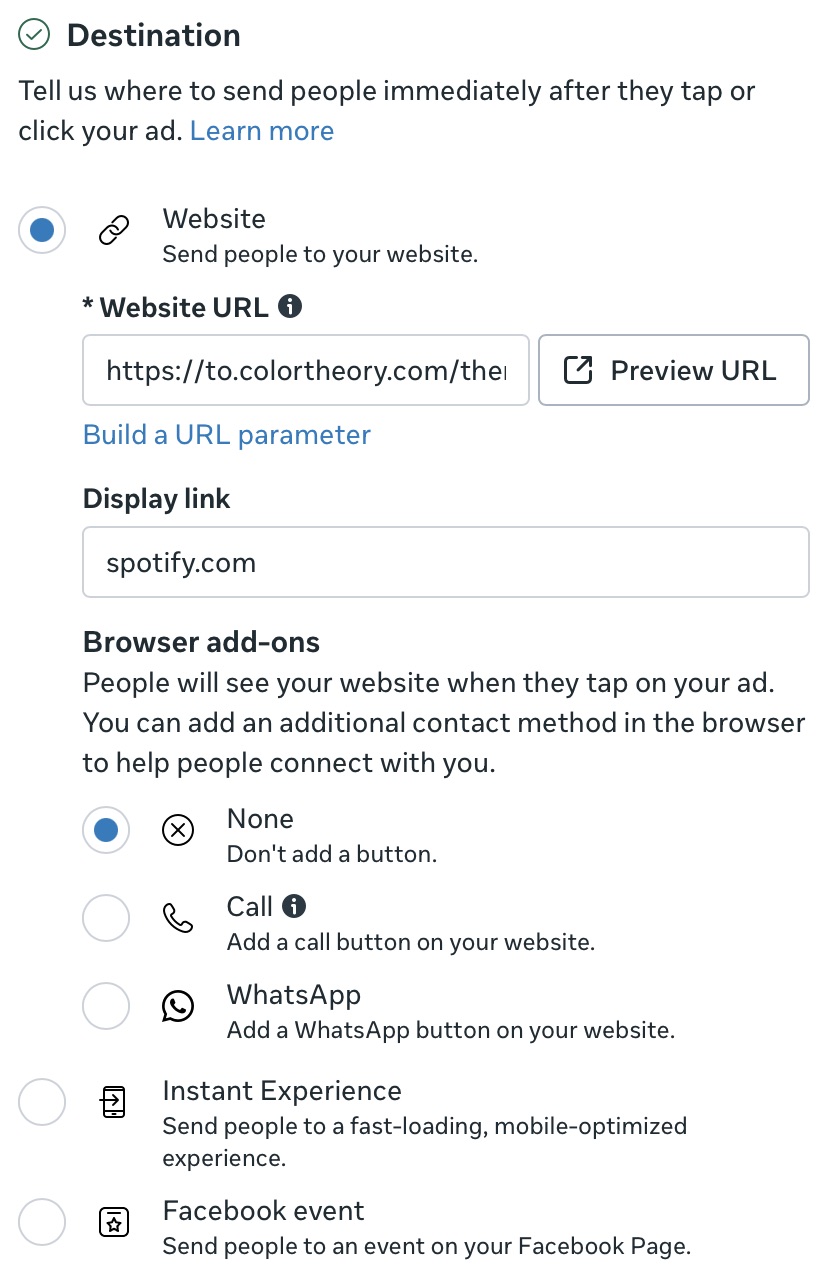Click the Instant Experience mobile icon
The image size is (832, 1282).
(114, 1102)
